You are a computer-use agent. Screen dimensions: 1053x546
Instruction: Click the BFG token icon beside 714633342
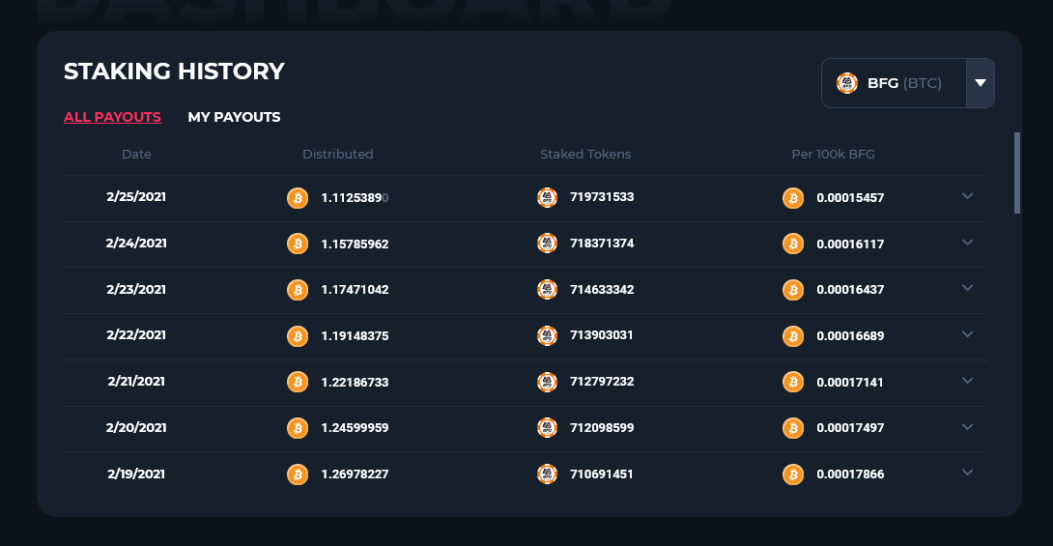(x=547, y=289)
